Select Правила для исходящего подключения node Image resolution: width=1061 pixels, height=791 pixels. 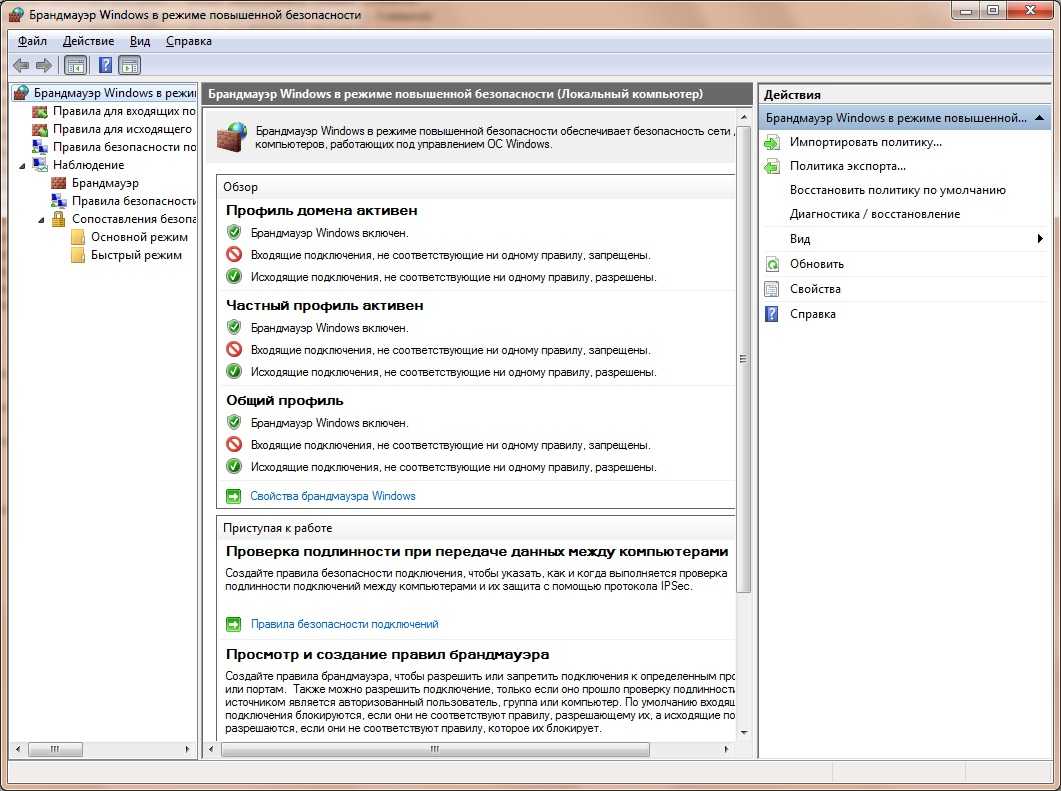coord(122,129)
